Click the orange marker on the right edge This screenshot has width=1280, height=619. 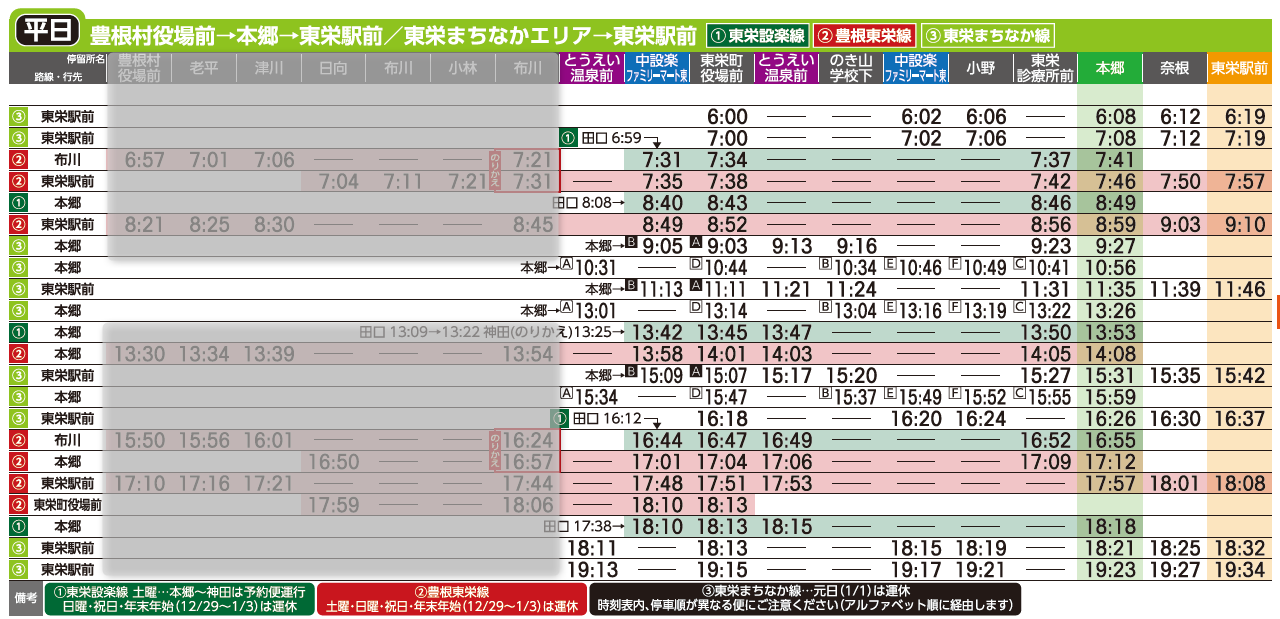point(1277,311)
